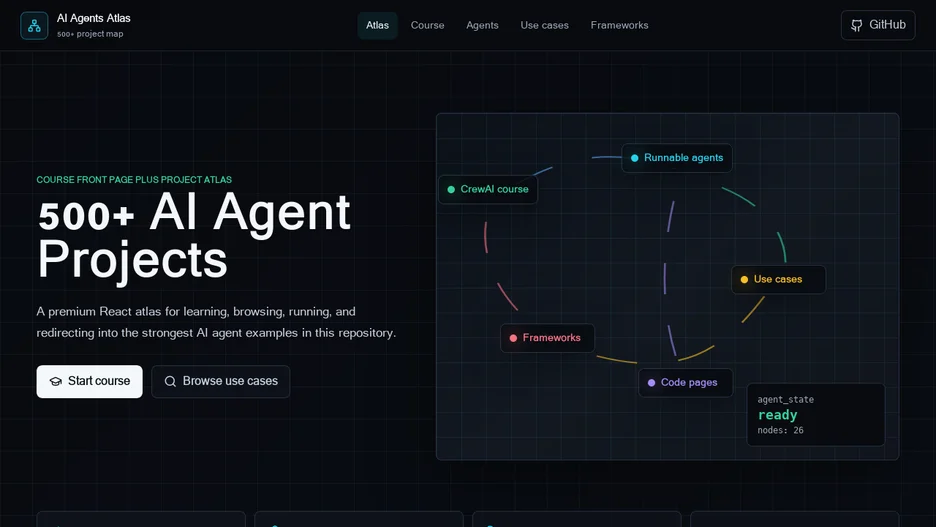Click the GitHub octocat icon
Image resolution: width=936 pixels, height=527 pixels.
(x=857, y=25)
